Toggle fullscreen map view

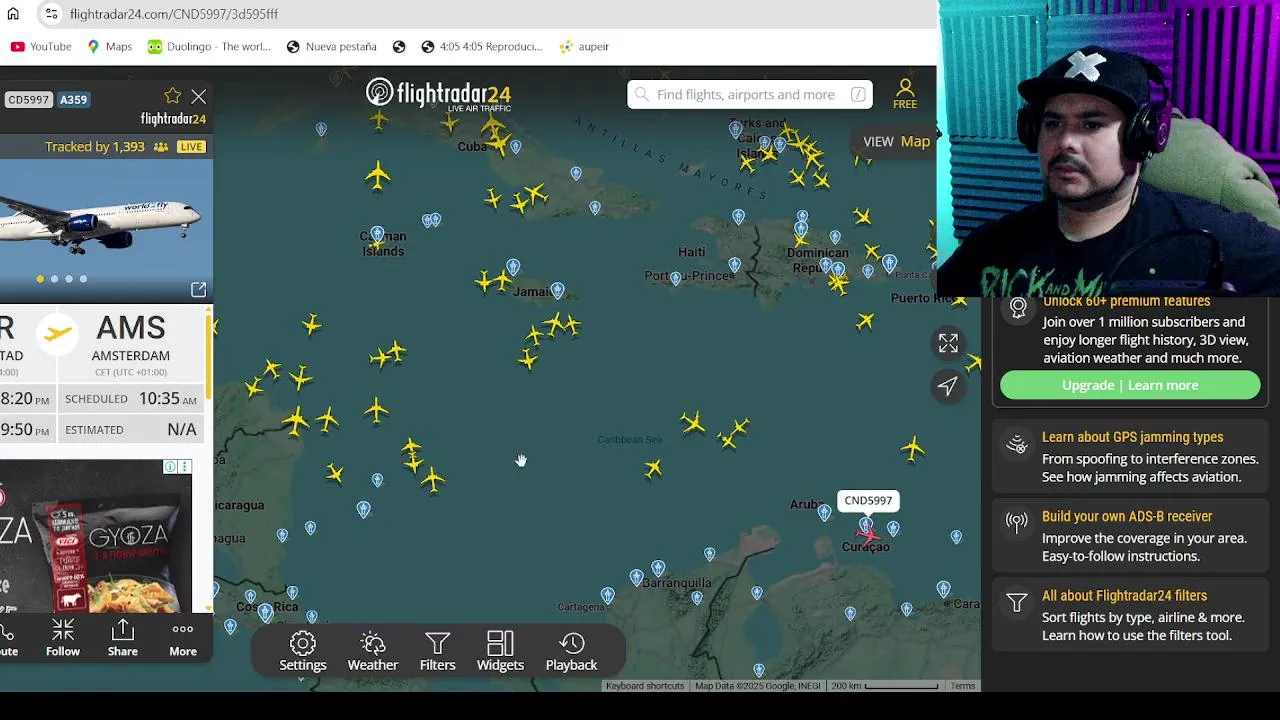(x=948, y=343)
